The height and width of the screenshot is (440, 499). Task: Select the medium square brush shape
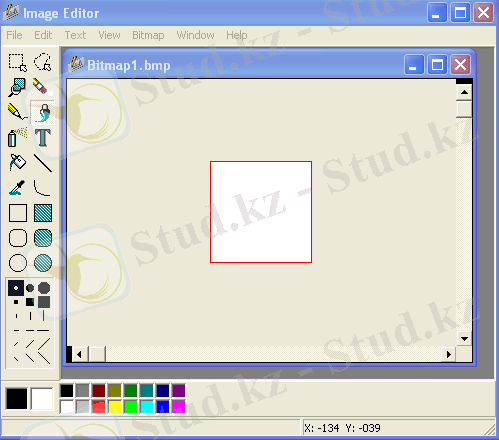coord(30,302)
